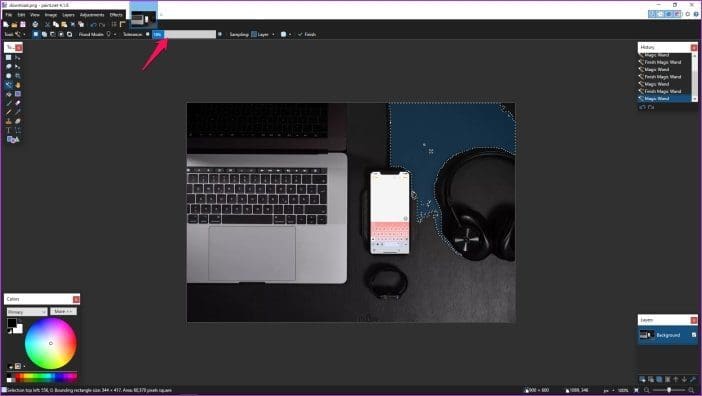
Task: Select the Magic Wand tool
Action: 9,85
